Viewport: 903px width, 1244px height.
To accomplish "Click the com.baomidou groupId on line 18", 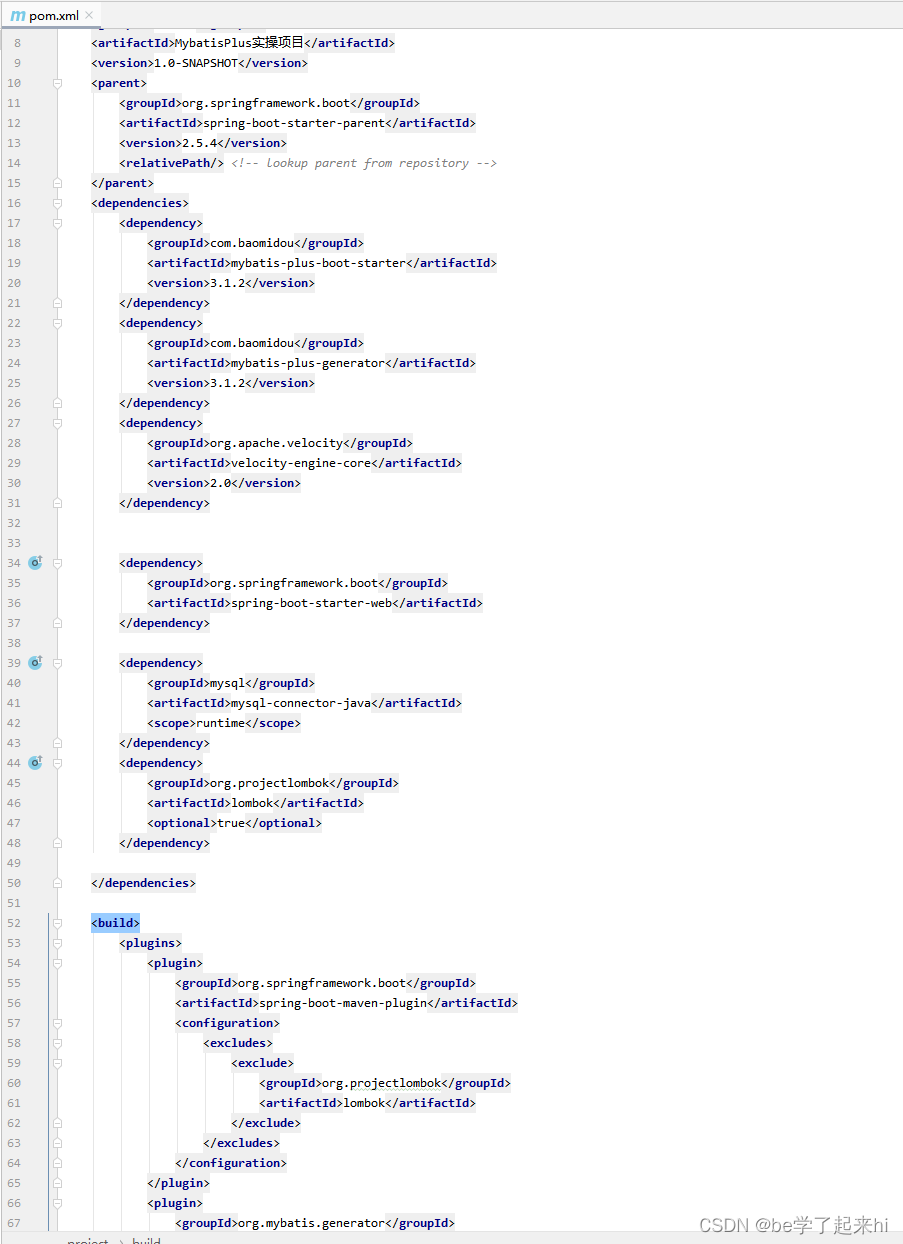I will [x=251, y=243].
